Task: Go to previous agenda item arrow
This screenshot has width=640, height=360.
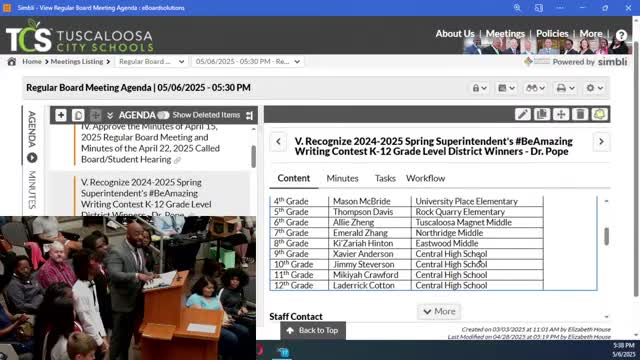Action: pyautogui.click(x=278, y=142)
